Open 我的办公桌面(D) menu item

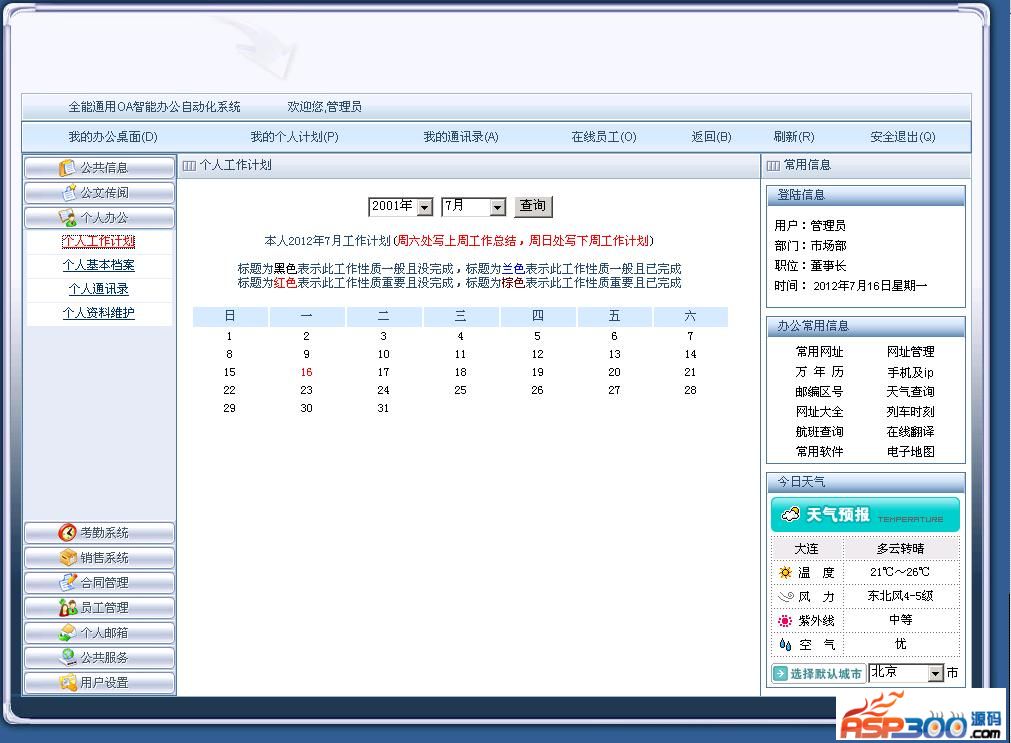coord(113,137)
